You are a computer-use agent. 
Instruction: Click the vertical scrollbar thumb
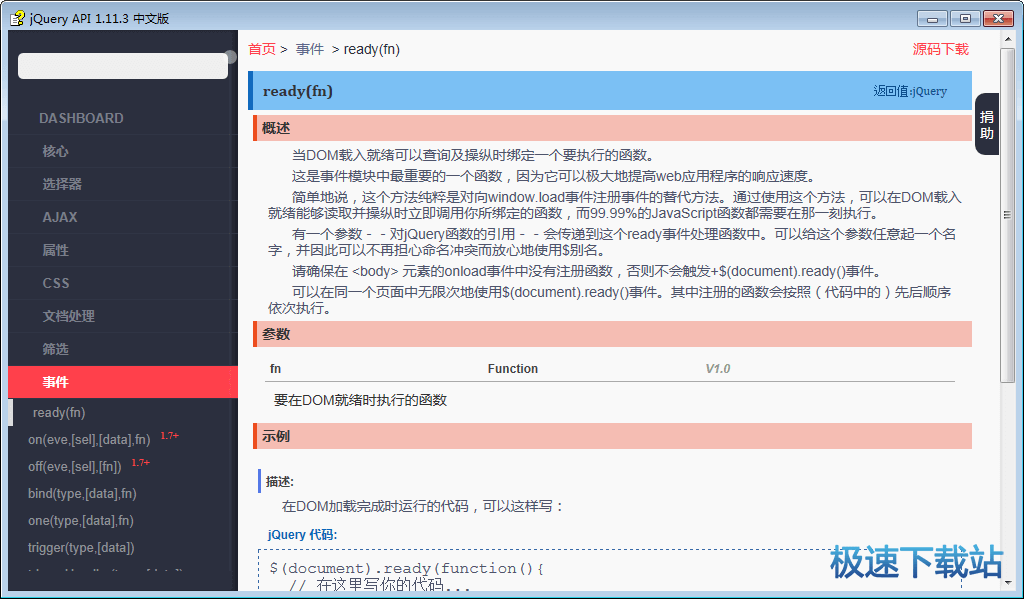(1006, 215)
